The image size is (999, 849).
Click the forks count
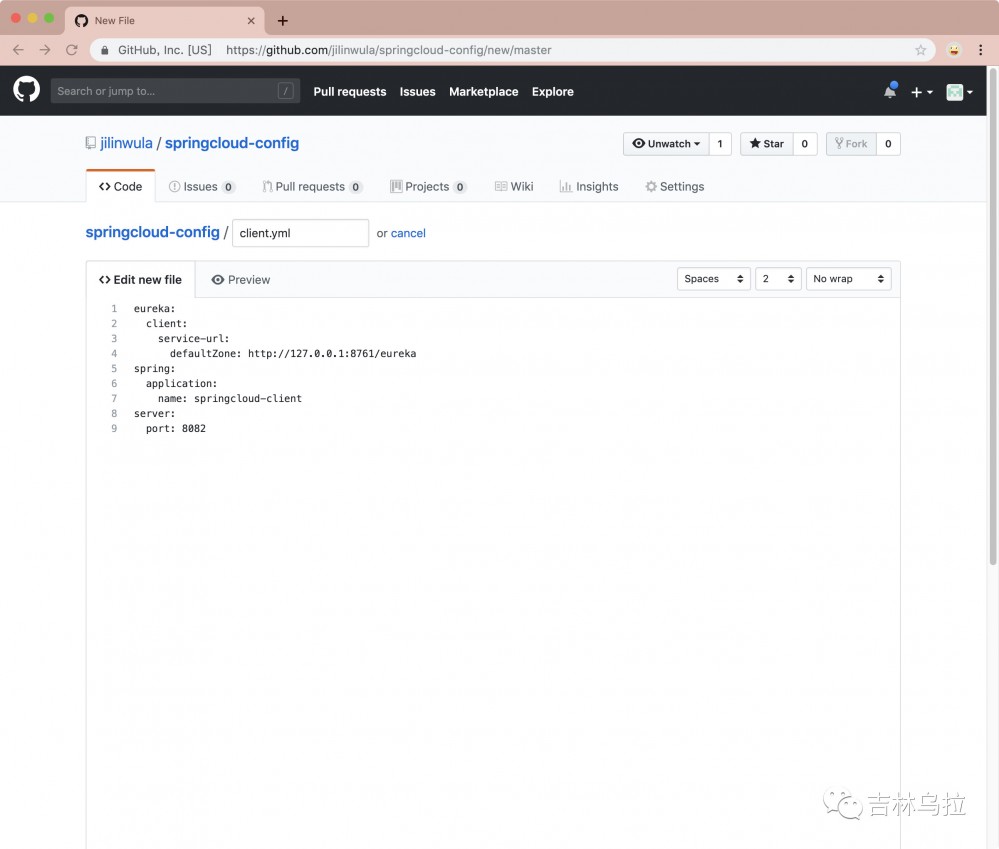[x=888, y=144]
